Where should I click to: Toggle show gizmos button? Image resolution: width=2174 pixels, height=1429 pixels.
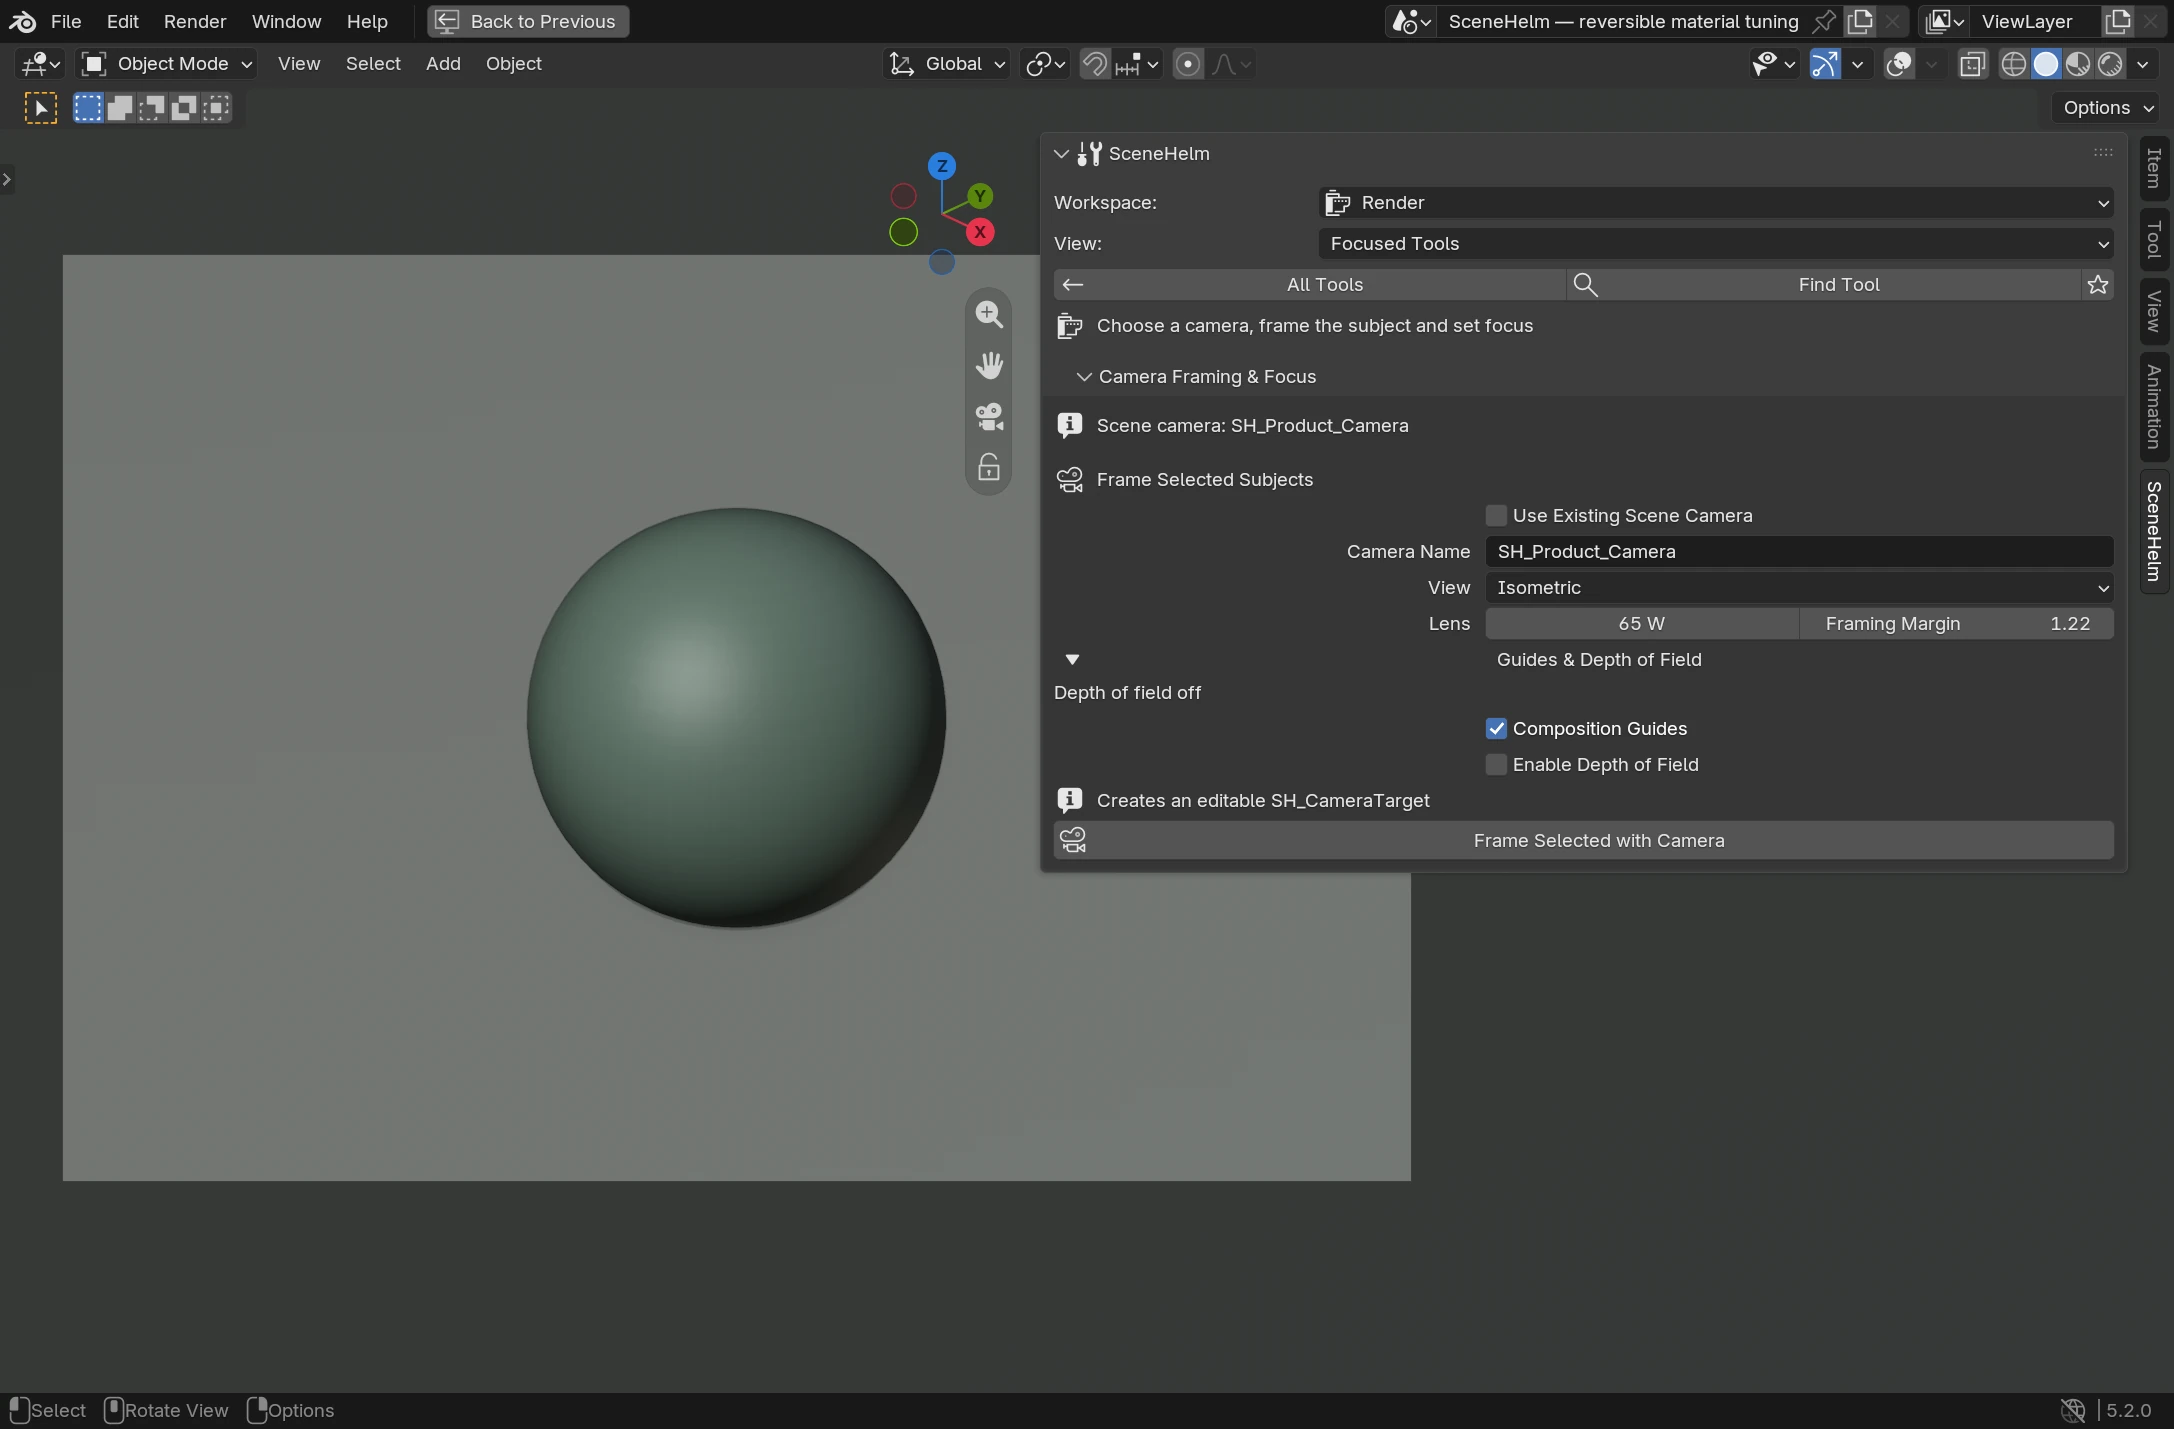point(1825,64)
